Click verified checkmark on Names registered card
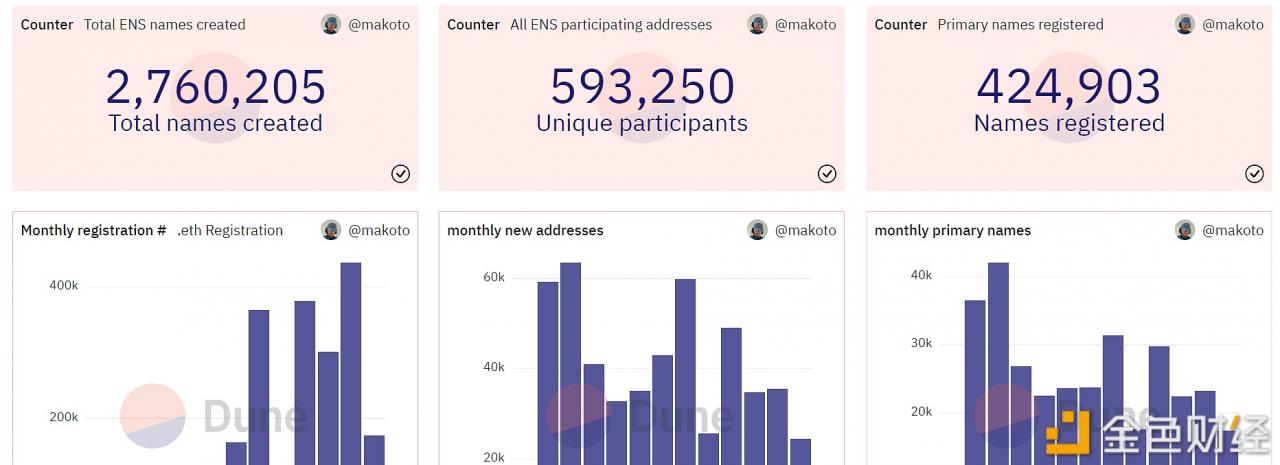1280x465 pixels. coord(1254,174)
